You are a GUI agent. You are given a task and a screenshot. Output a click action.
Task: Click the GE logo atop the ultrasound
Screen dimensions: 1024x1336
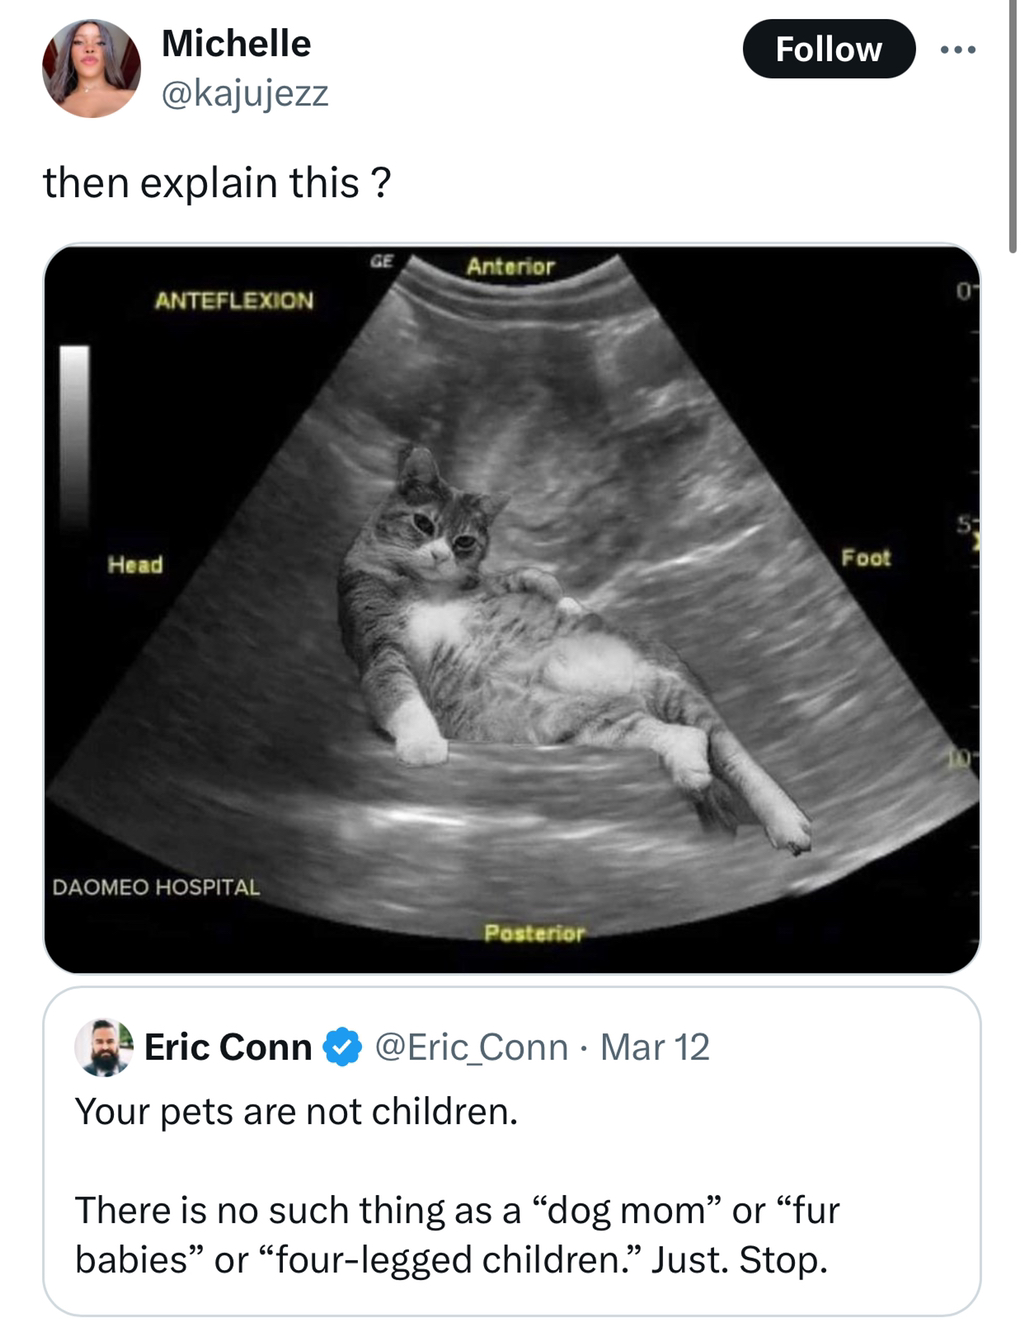coord(382,262)
